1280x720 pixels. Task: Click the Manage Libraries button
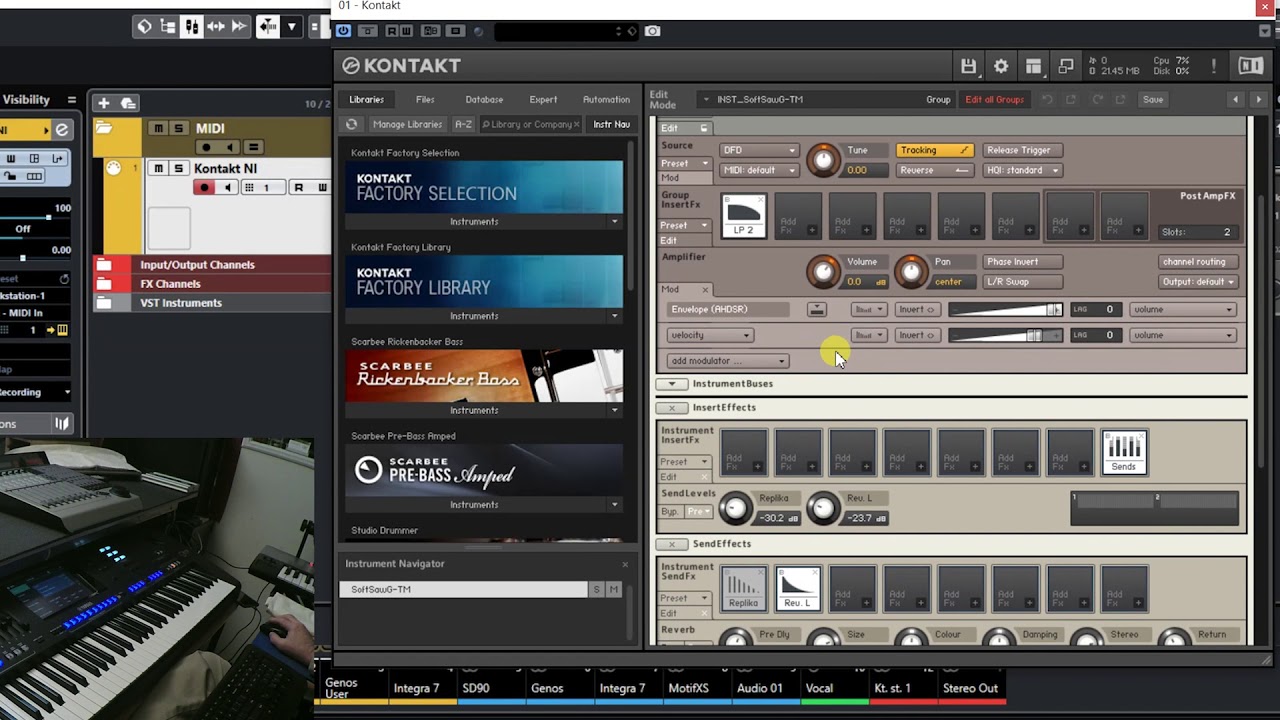407,124
